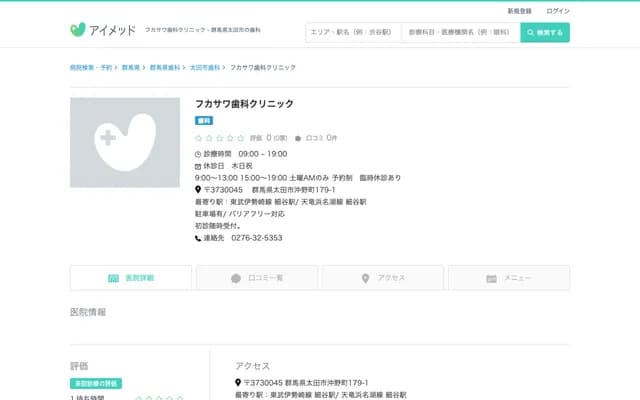Switch to the 口コミ一覧 tab
640x400 pixels.
(257, 278)
